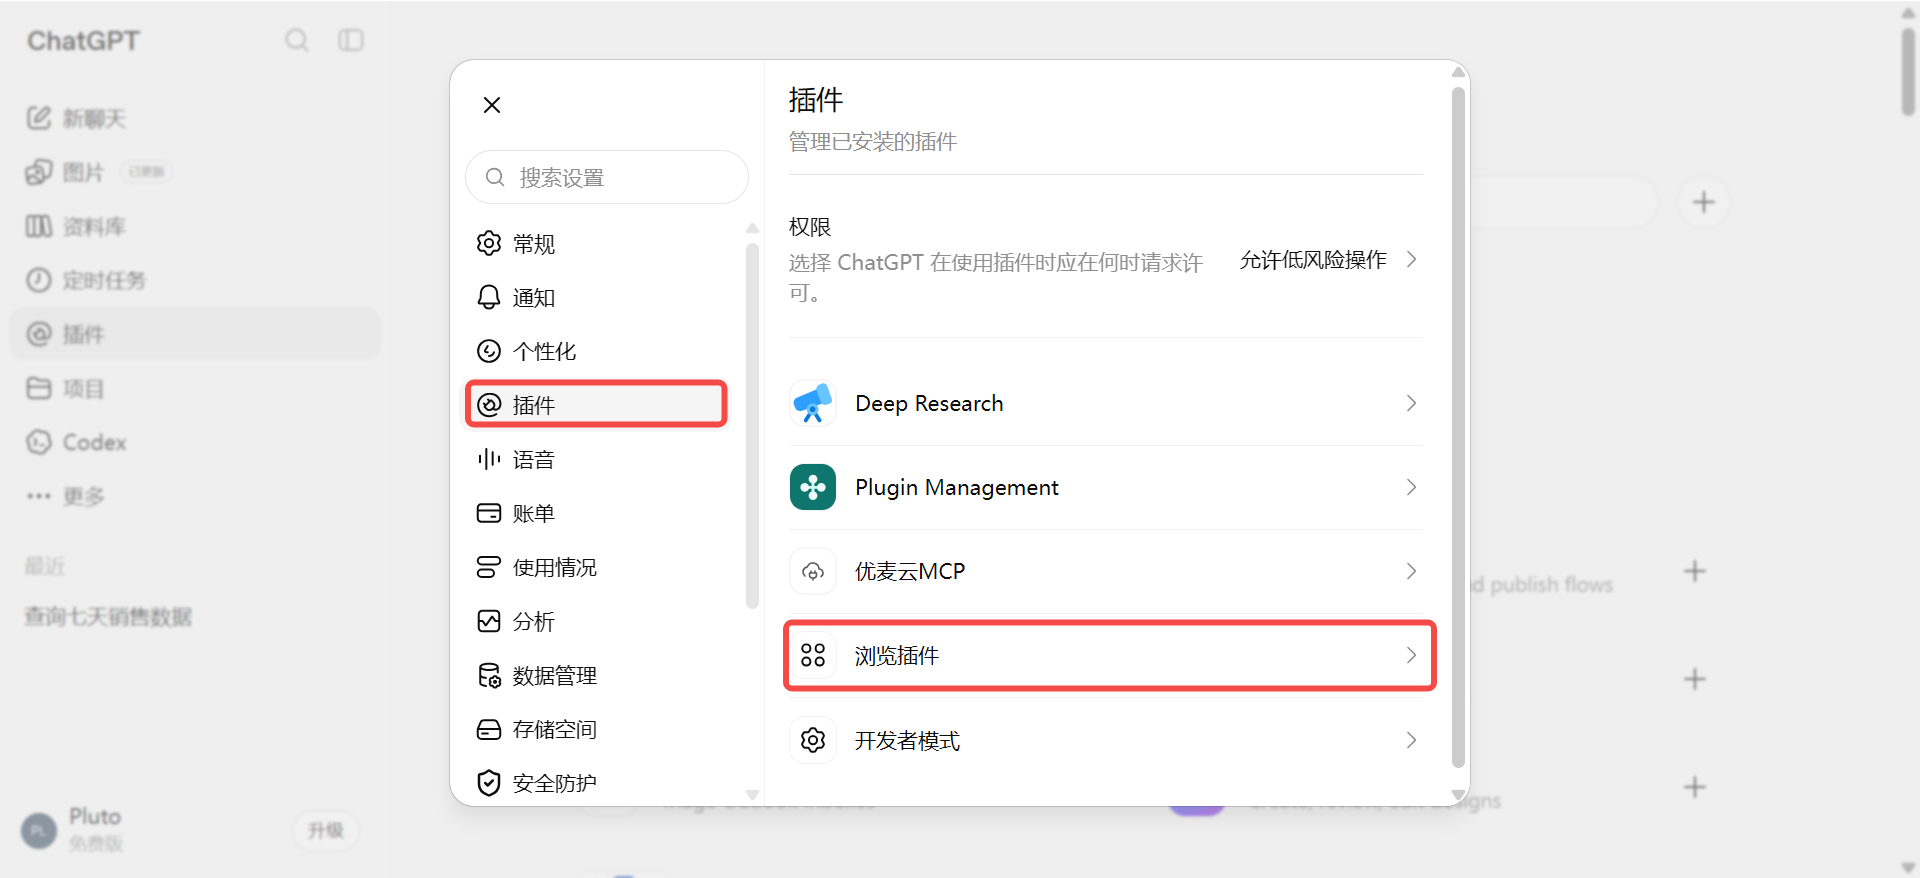Expand the 优麦云MCP row chevron

tap(1411, 571)
